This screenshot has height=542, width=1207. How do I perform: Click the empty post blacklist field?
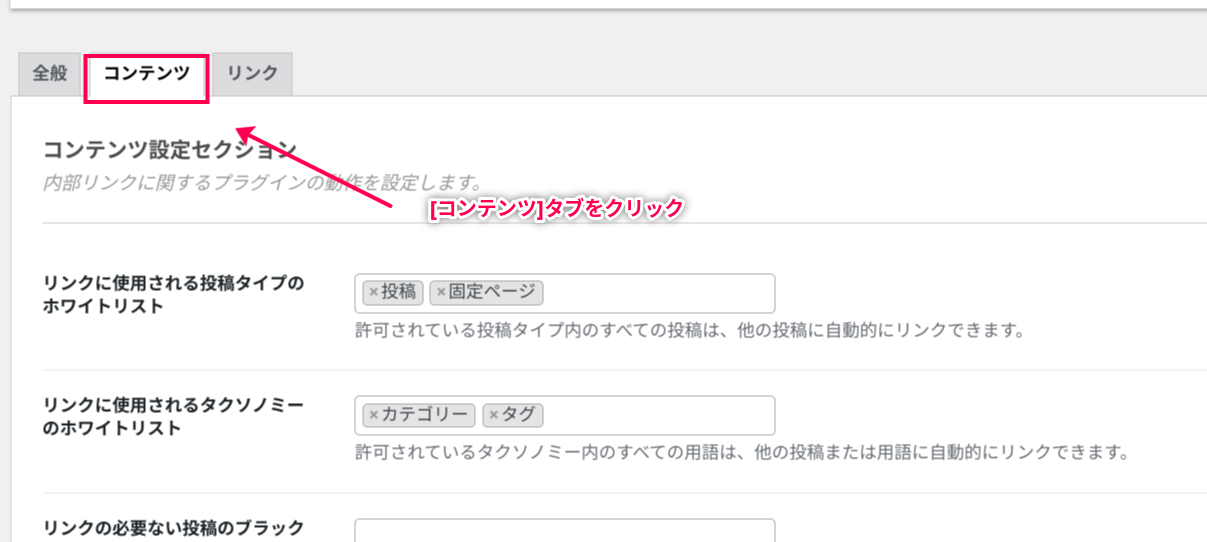point(564,530)
